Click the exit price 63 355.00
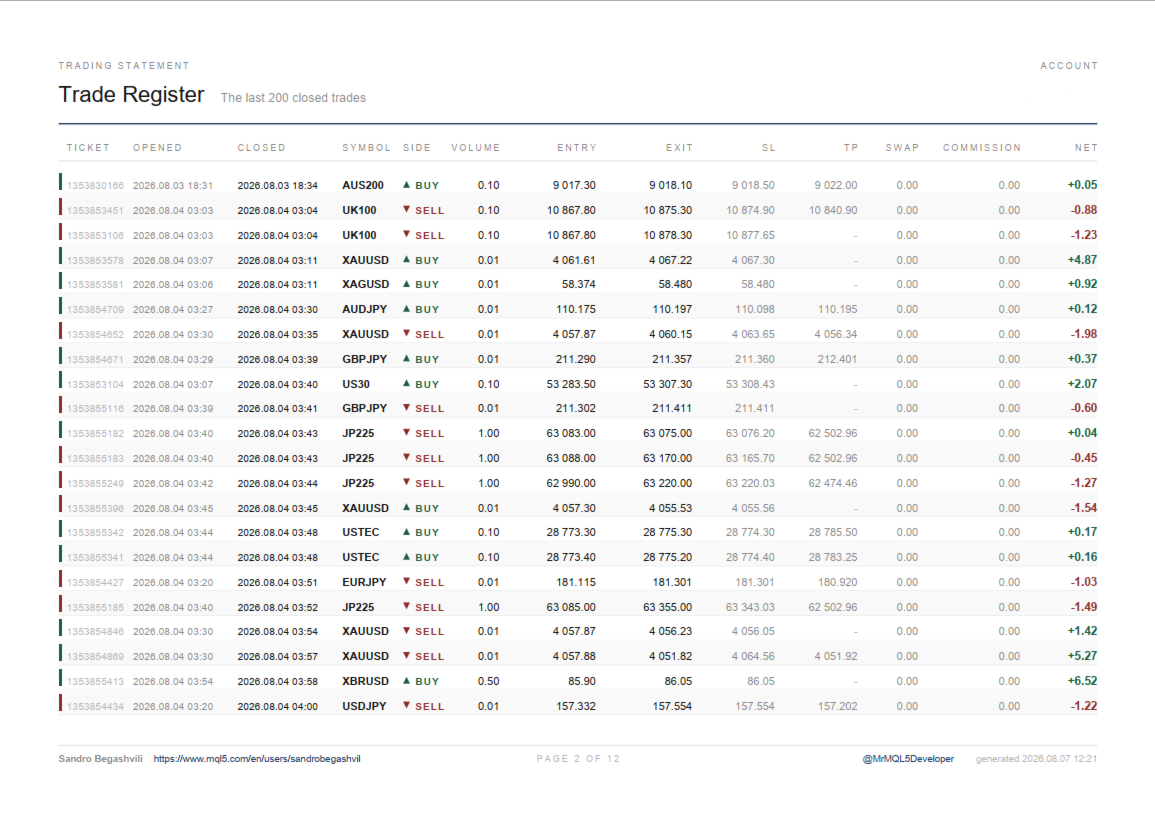1155x816 pixels. [x=667, y=608]
